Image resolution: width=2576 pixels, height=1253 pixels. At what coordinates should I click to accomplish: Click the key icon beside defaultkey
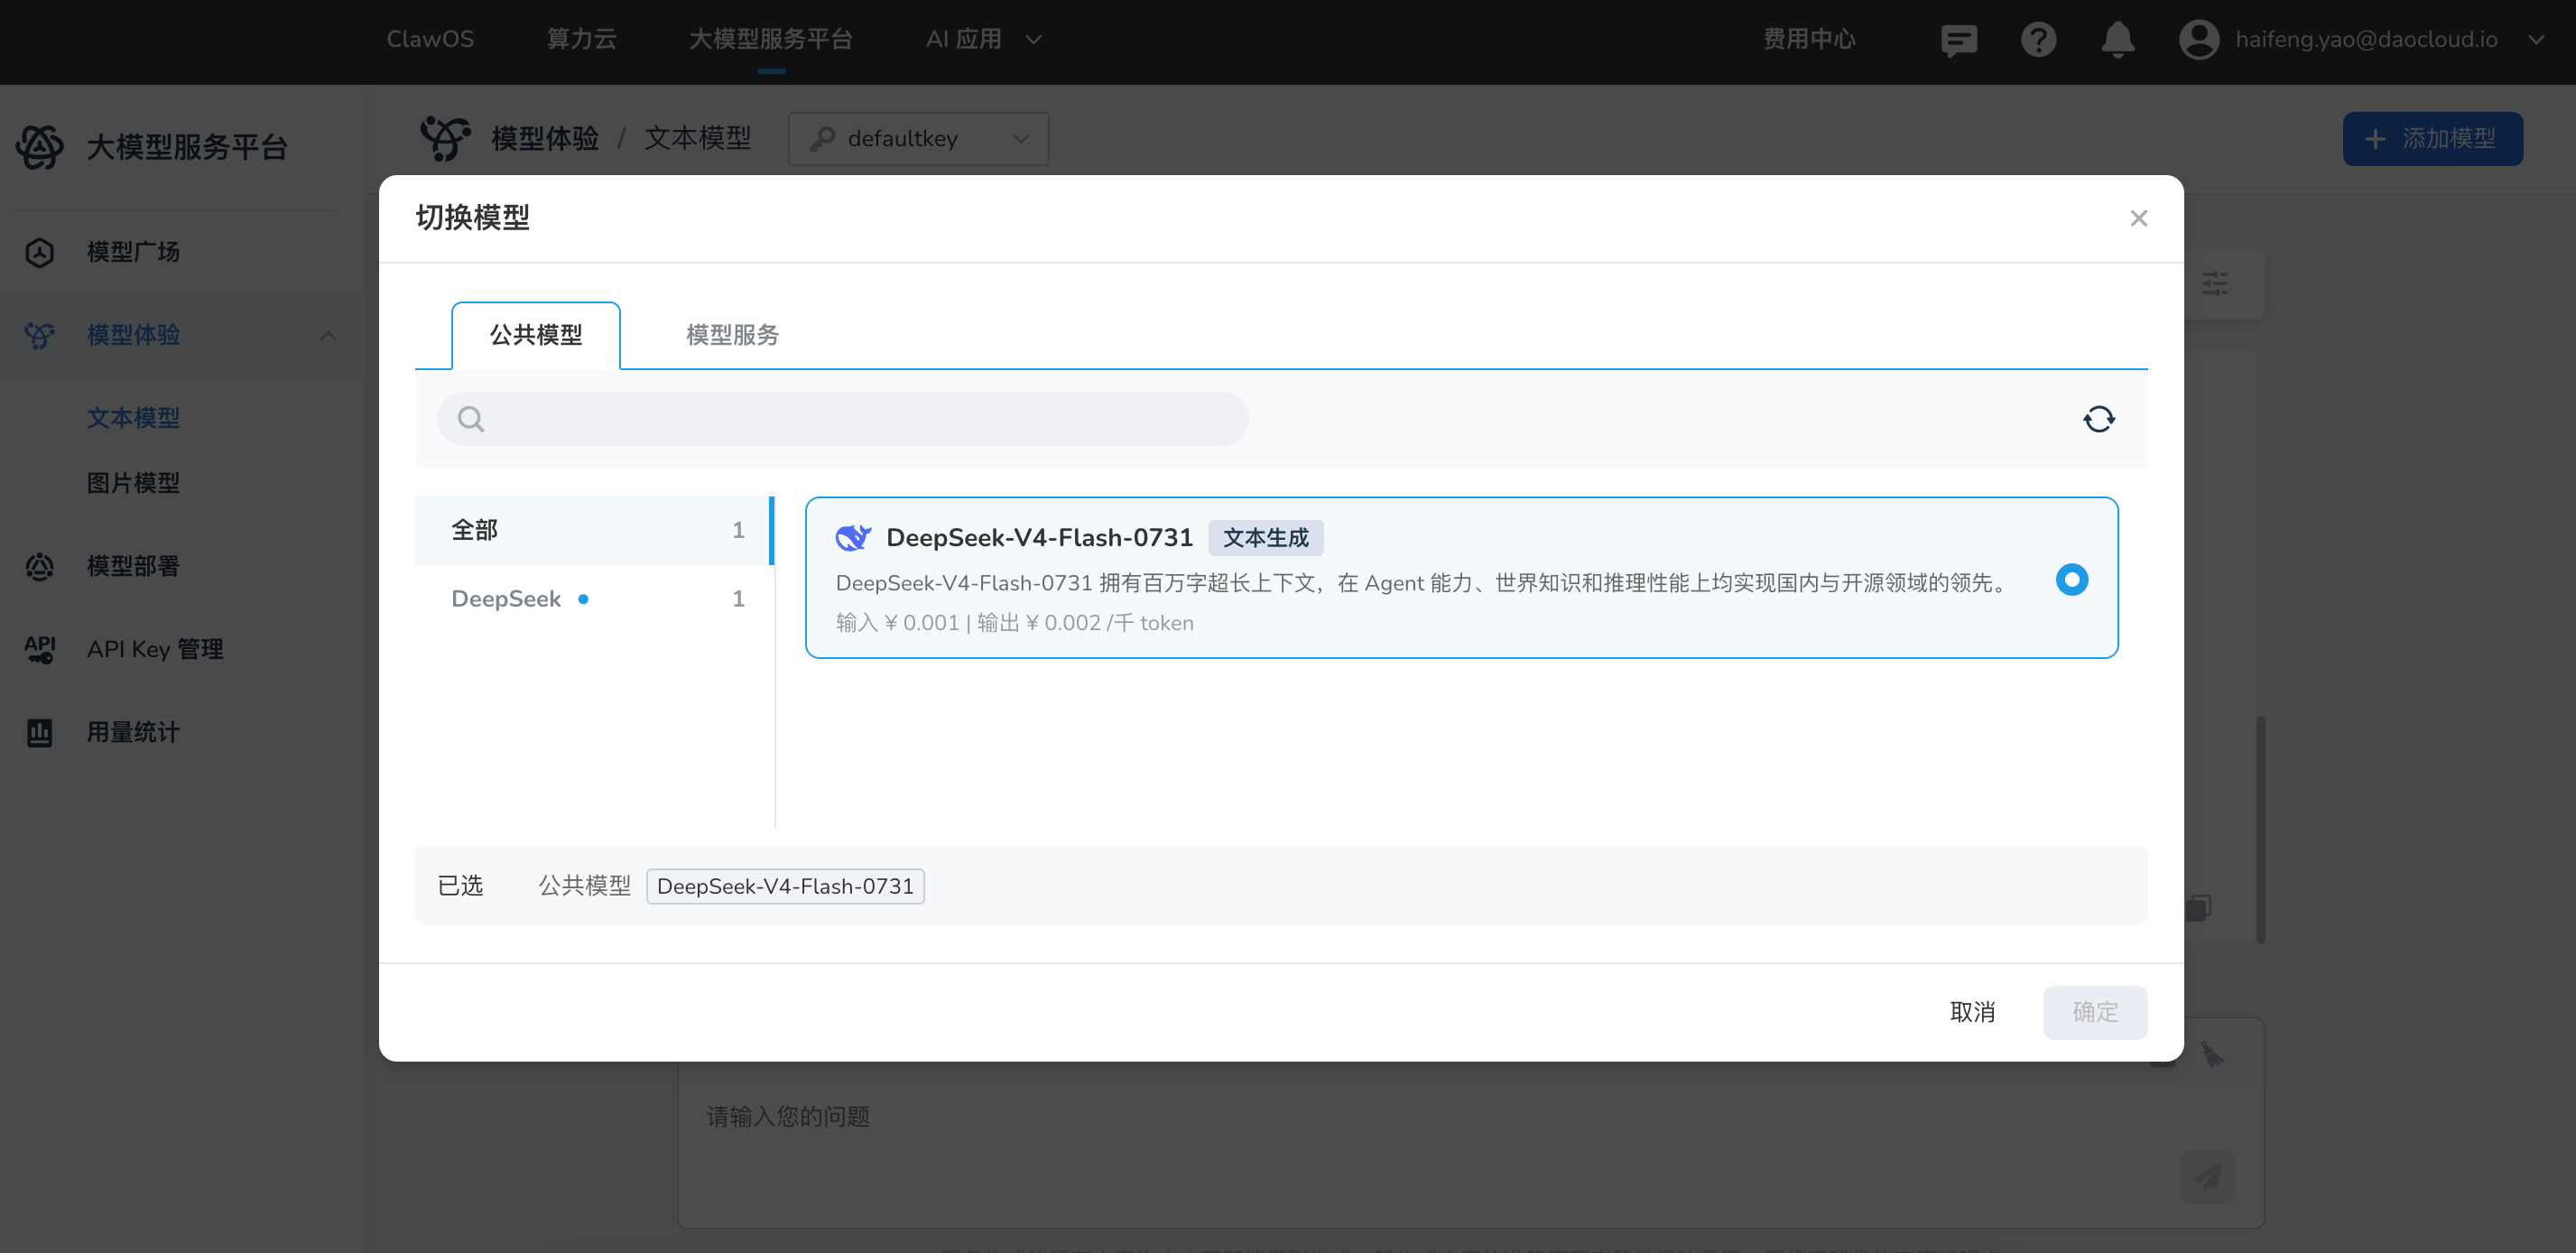[823, 138]
